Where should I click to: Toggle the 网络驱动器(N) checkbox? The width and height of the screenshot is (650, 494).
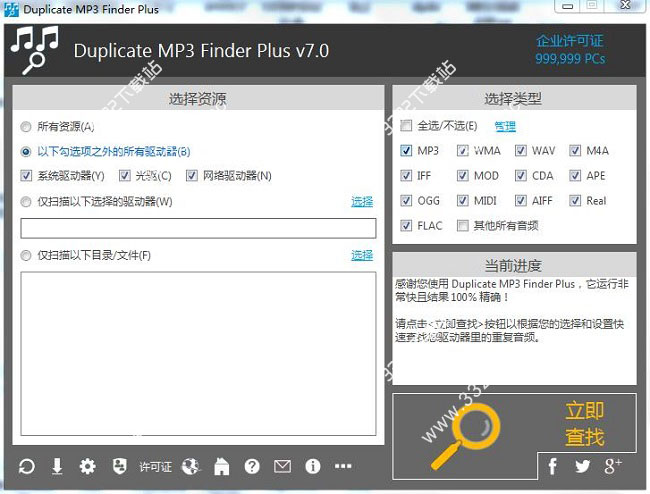pyautogui.click(x=192, y=176)
